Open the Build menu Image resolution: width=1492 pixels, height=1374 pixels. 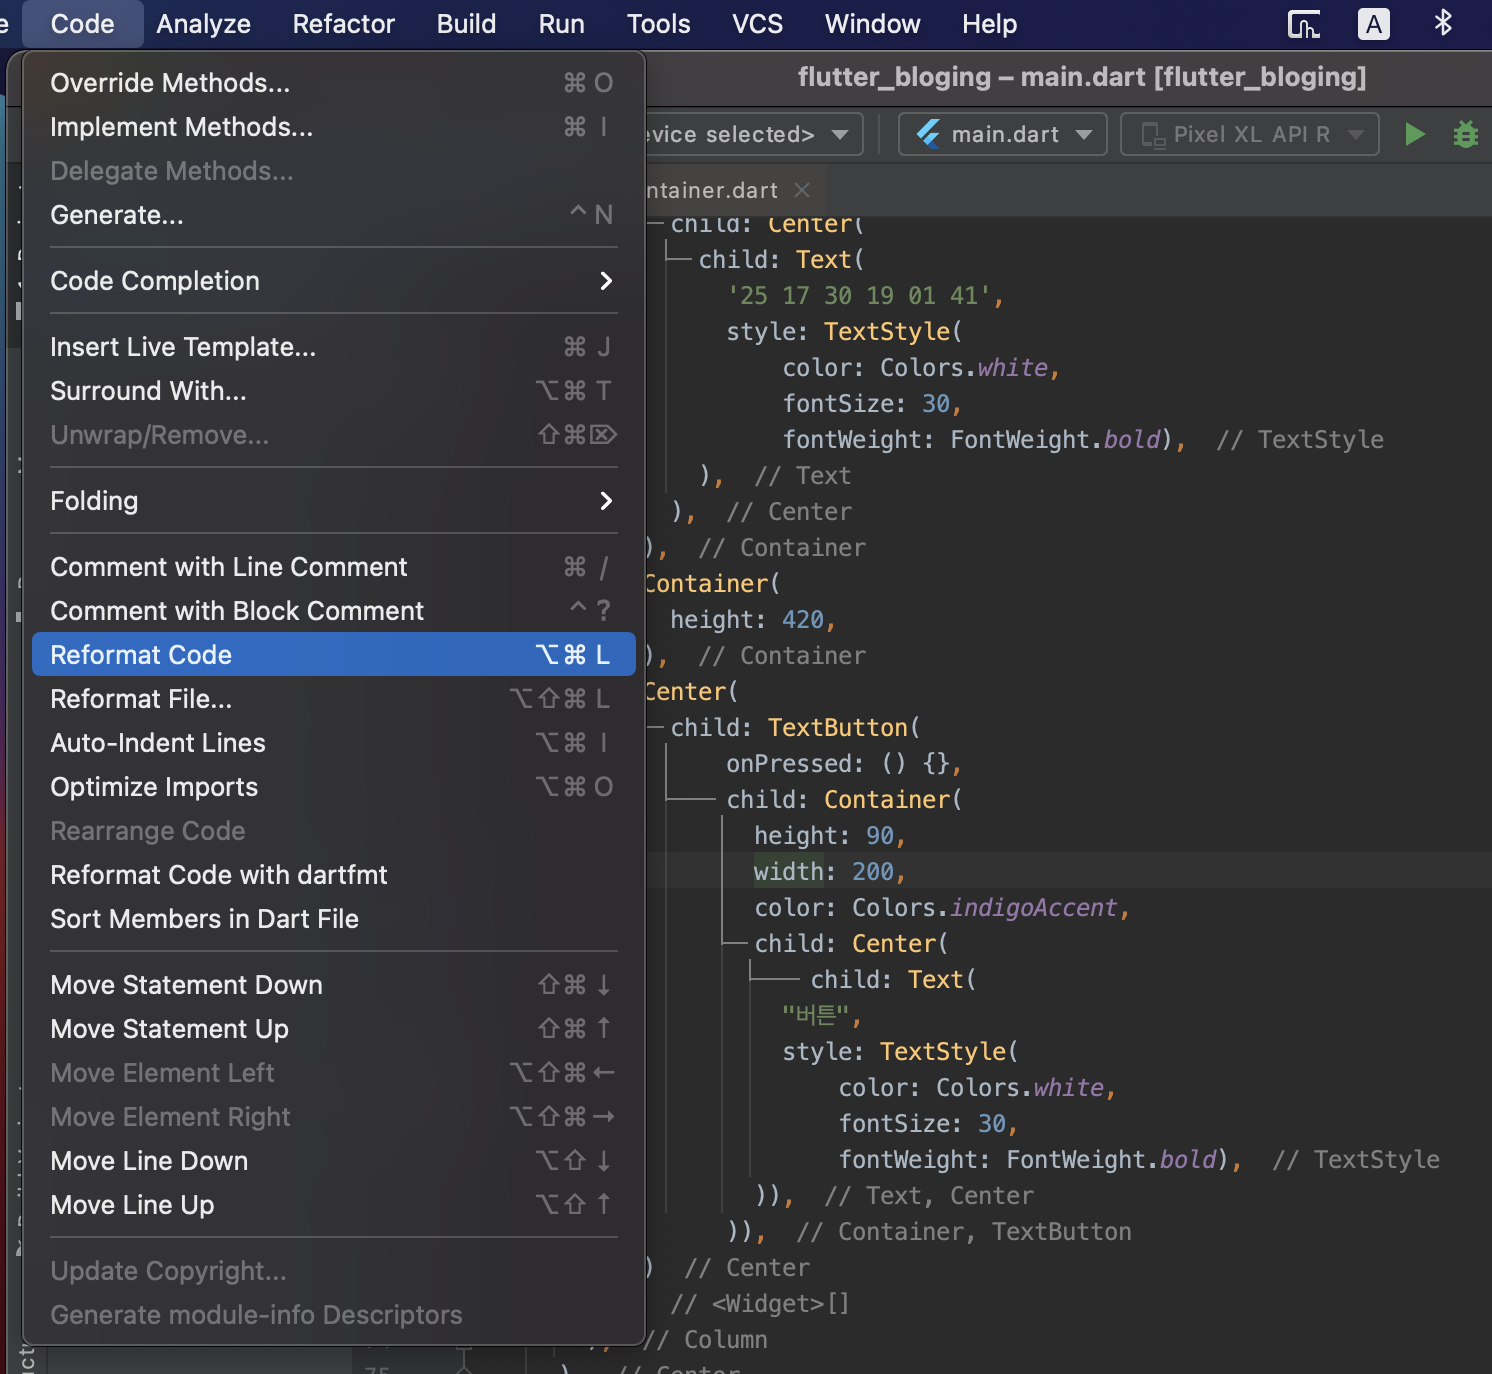(x=467, y=24)
